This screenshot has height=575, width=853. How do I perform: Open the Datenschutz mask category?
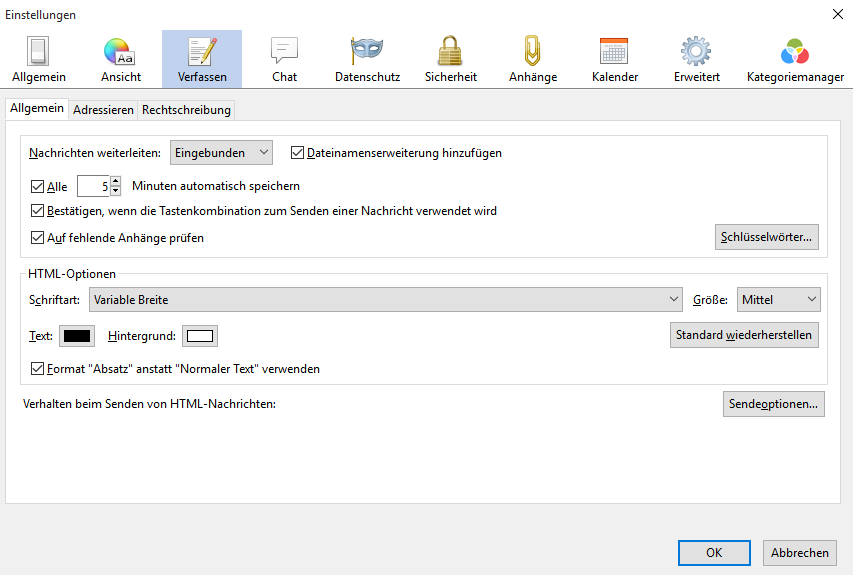click(x=367, y=59)
